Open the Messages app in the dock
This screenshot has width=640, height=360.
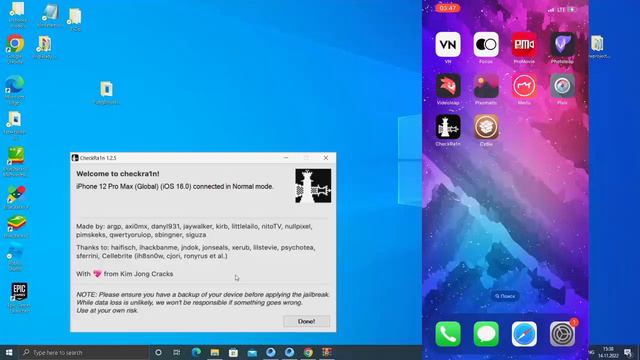click(x=486, y=334)
